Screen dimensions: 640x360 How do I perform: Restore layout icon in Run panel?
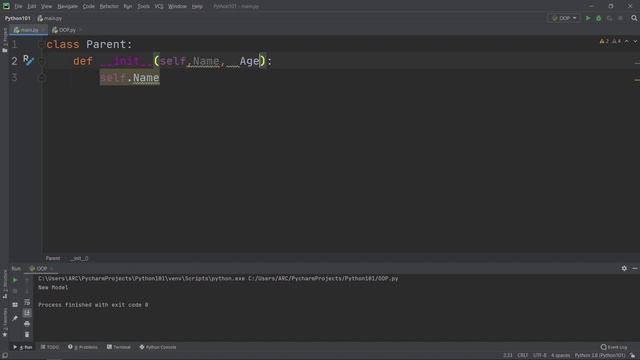[x=15, y=305]
